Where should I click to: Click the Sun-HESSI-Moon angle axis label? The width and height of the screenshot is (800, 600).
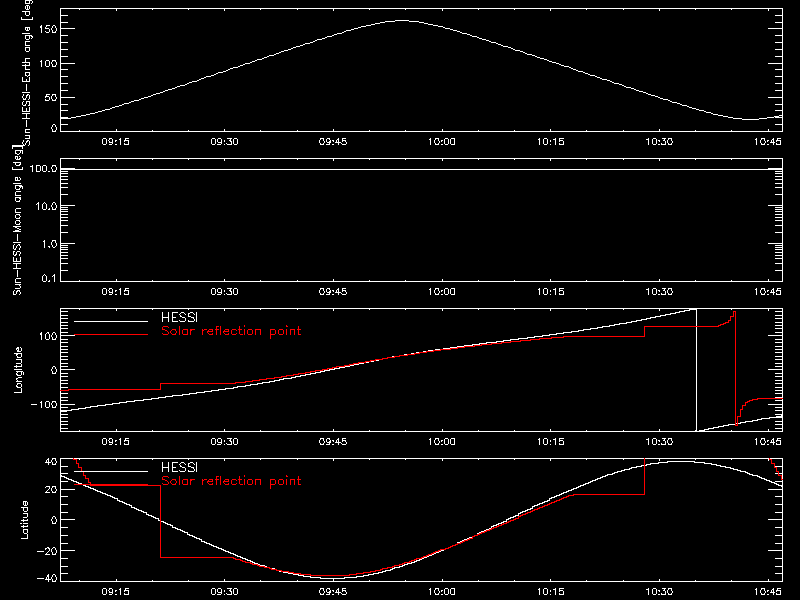point(17,220)
